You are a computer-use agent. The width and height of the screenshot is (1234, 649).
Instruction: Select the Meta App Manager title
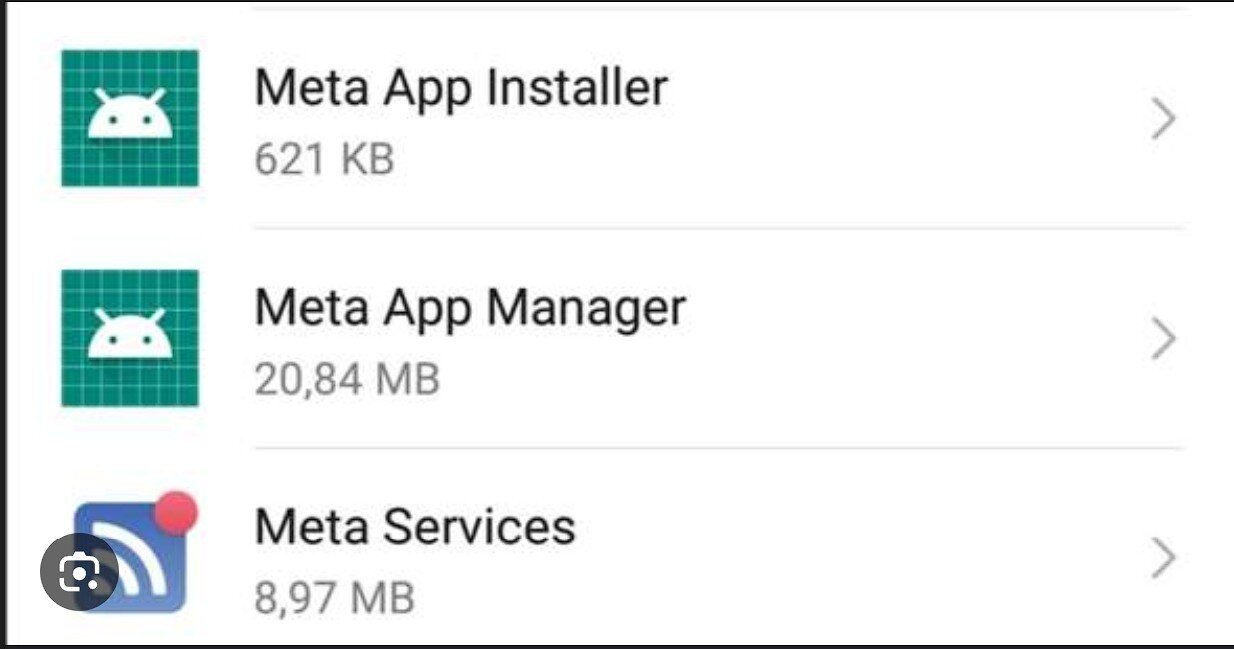pyautogui.click(x=470, y=308)
